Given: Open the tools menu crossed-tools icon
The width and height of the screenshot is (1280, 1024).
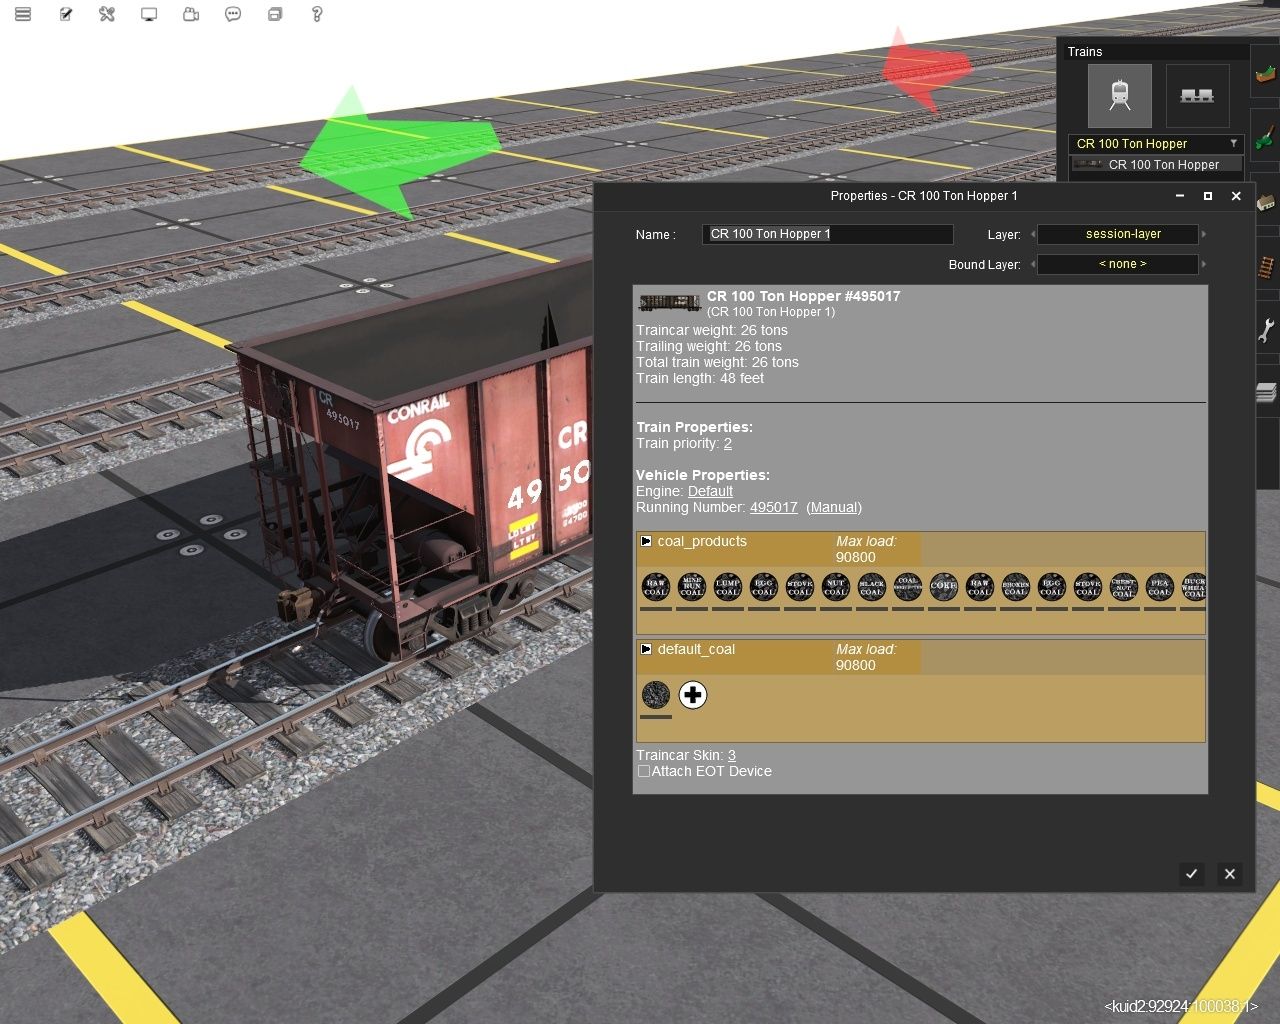Looking at the screenshot, I should click(x=107, y=14).
